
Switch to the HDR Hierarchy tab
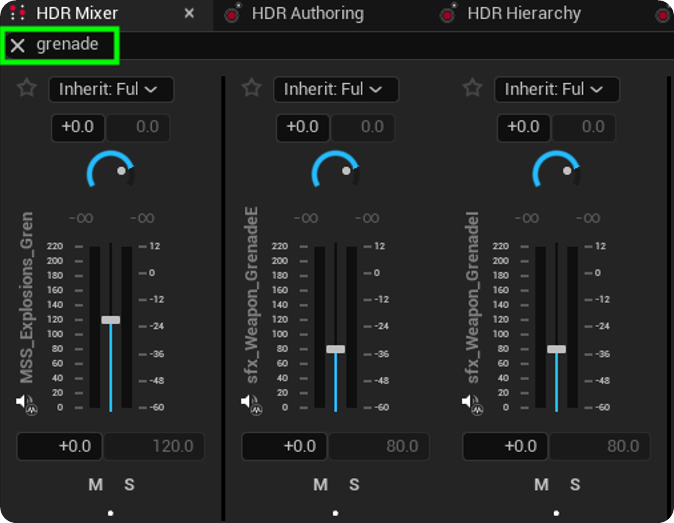click(x=524, y=13)
